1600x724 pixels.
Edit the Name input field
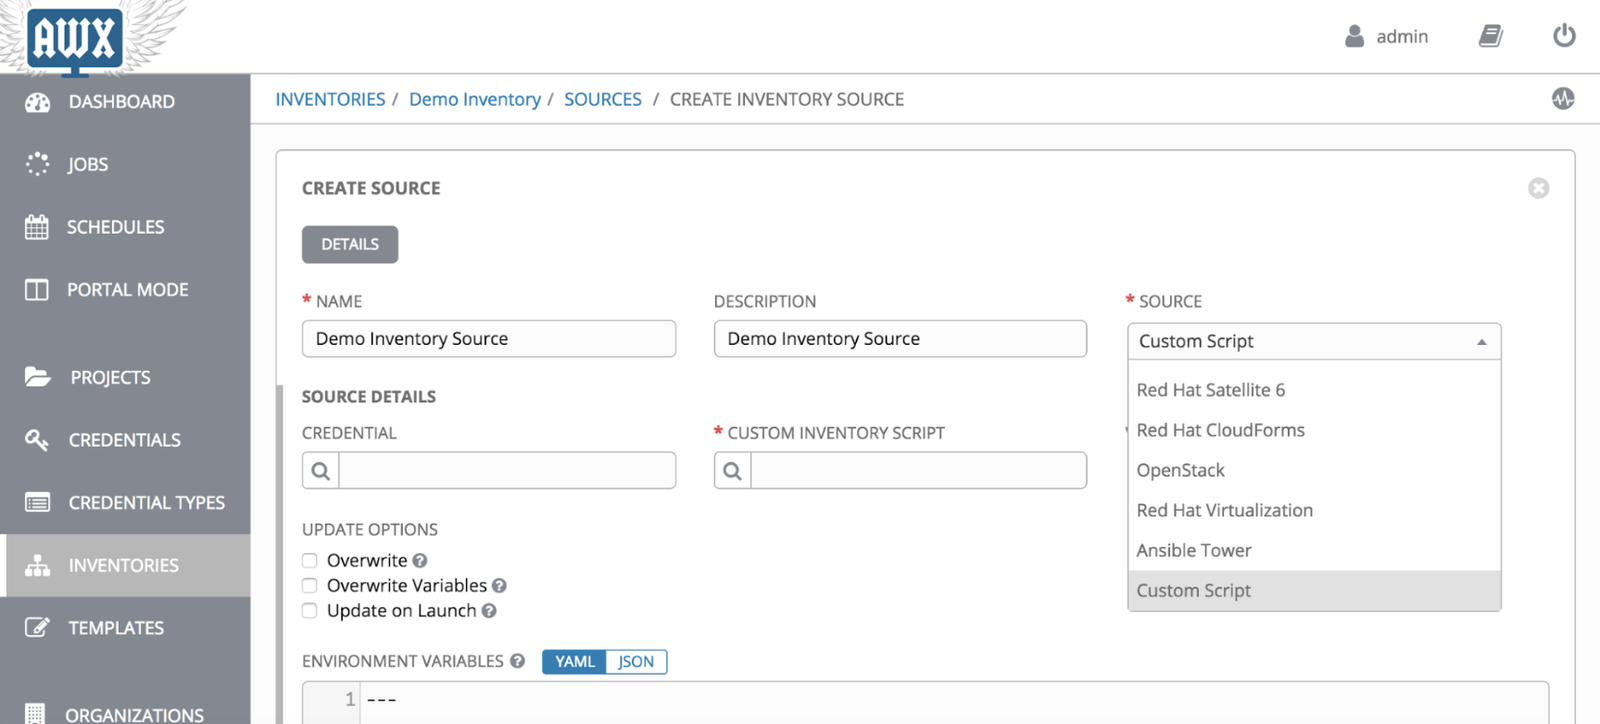click(489, 339)
